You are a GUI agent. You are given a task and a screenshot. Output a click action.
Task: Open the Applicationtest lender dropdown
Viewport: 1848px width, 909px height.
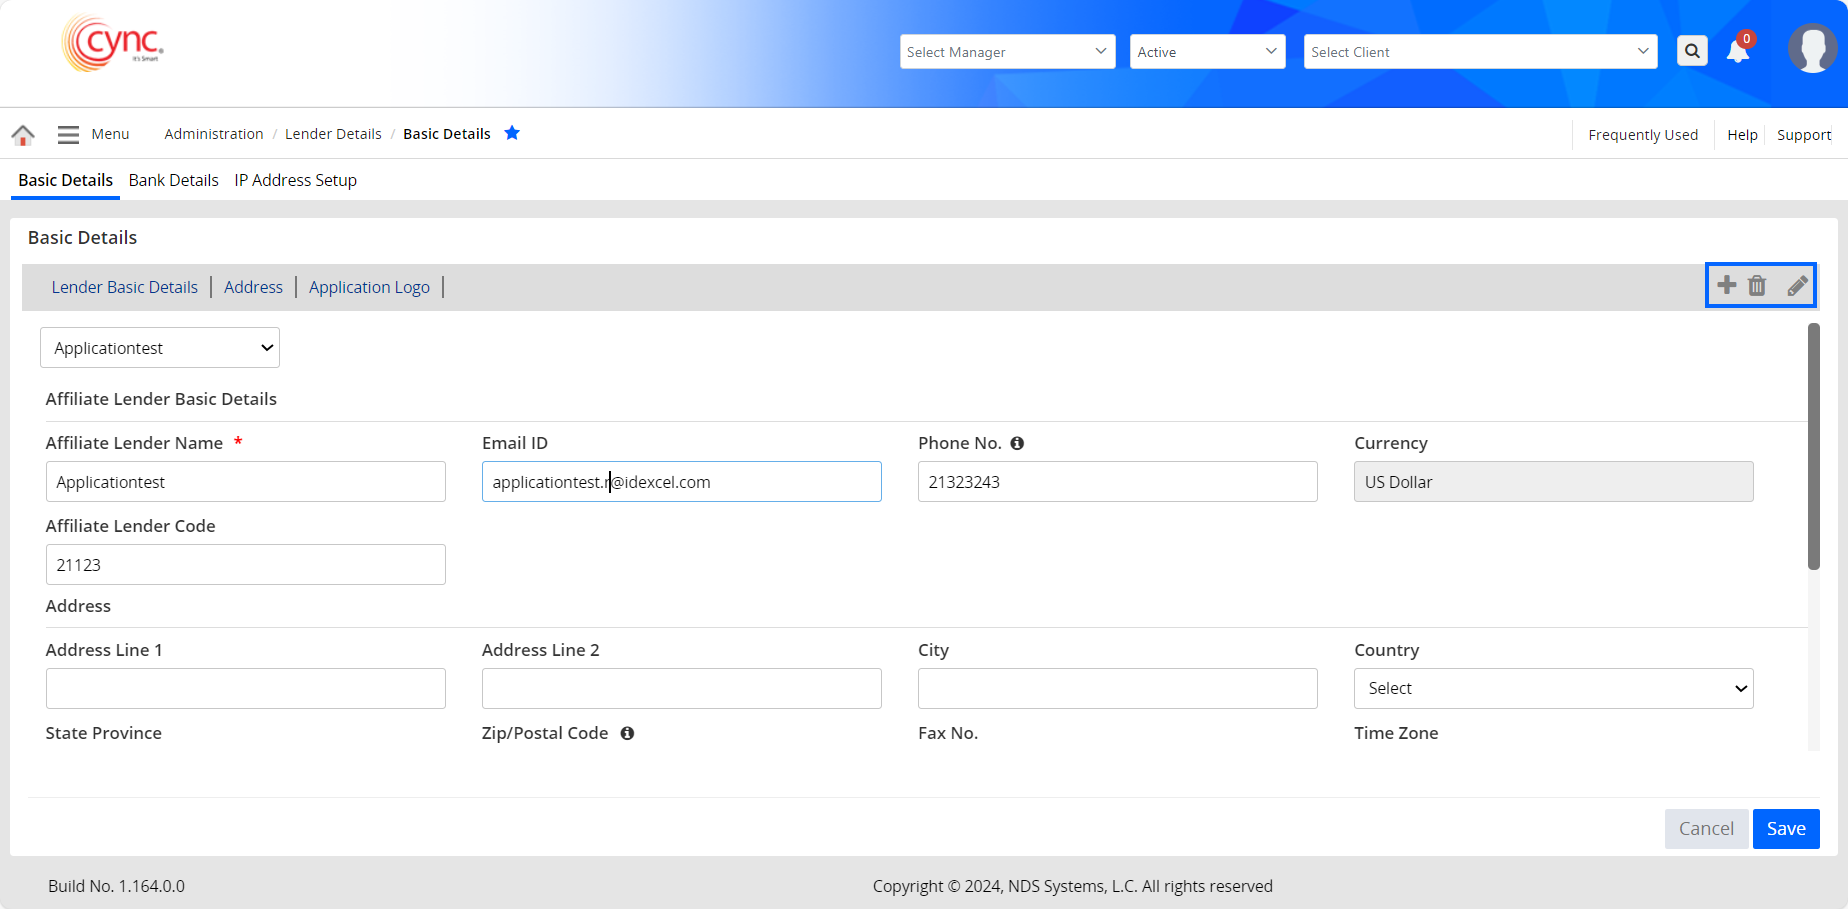[160, 348]
